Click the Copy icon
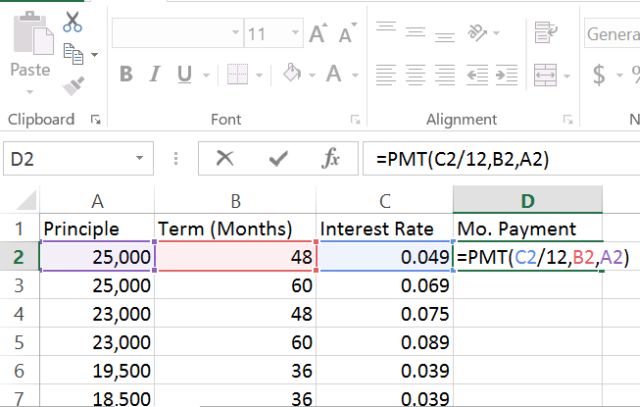Image resolution: width=640 pixels, height=407 pixels. [73, 54]
